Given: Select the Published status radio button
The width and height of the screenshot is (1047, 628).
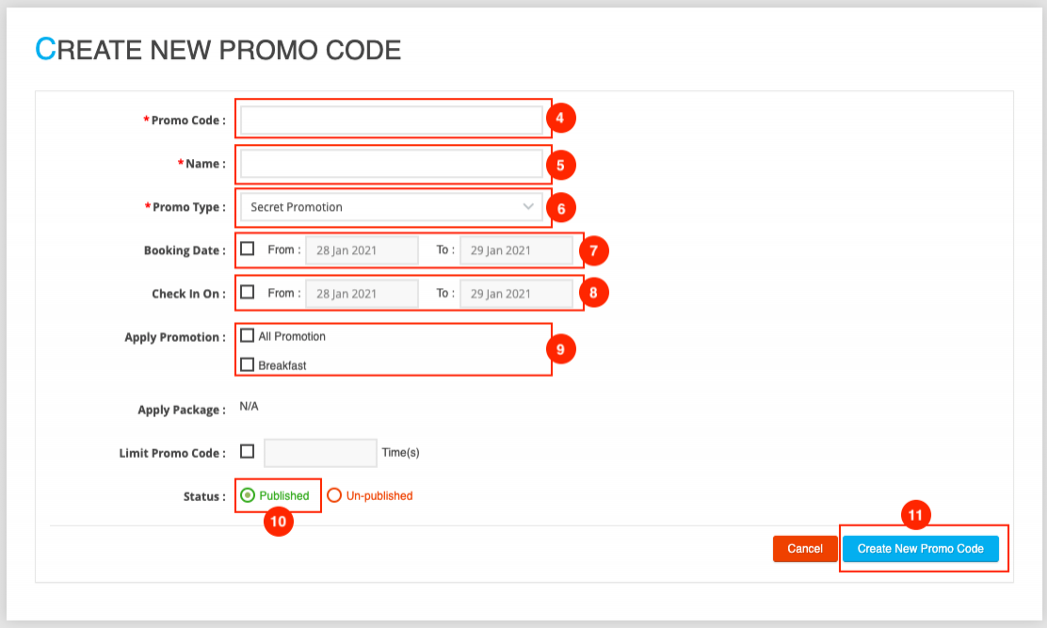Looking at the screenshot, I should (x=248, y=495).
